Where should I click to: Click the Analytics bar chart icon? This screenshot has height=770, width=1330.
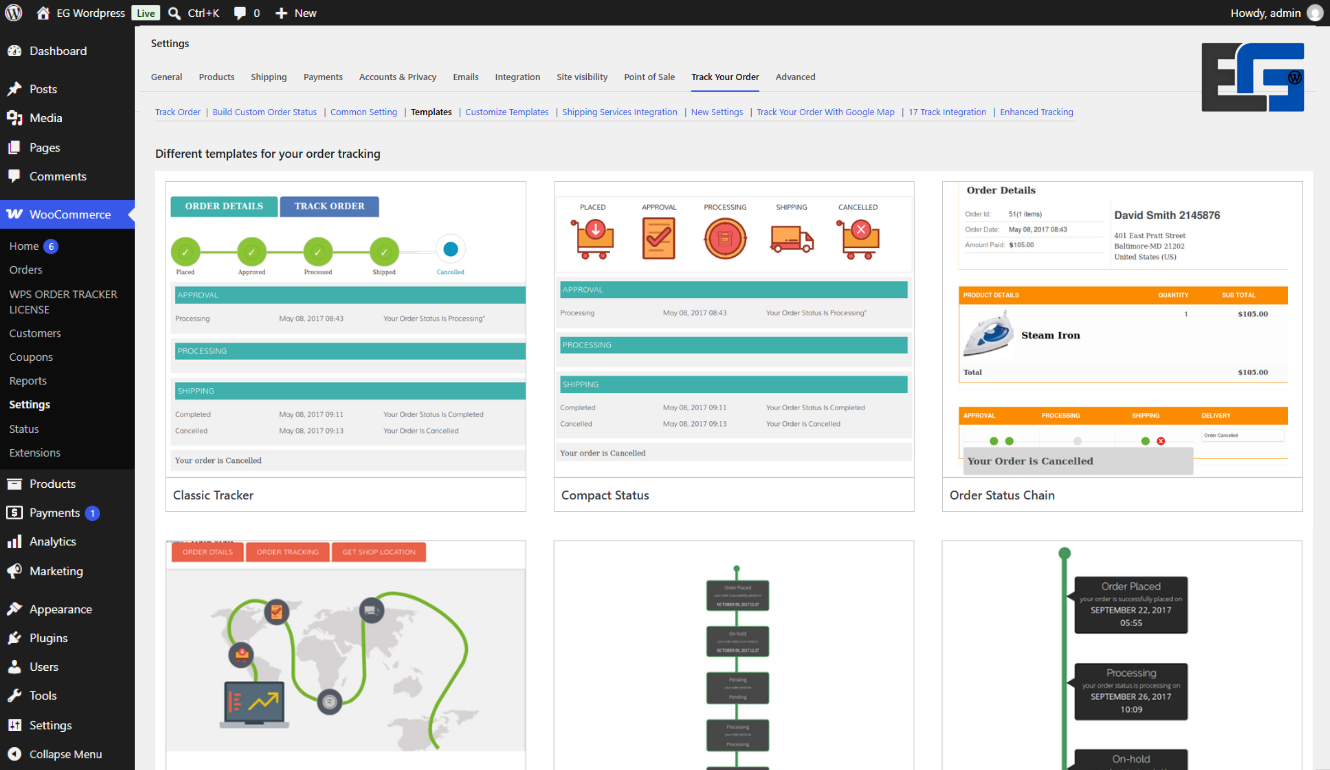pos(14,542)
